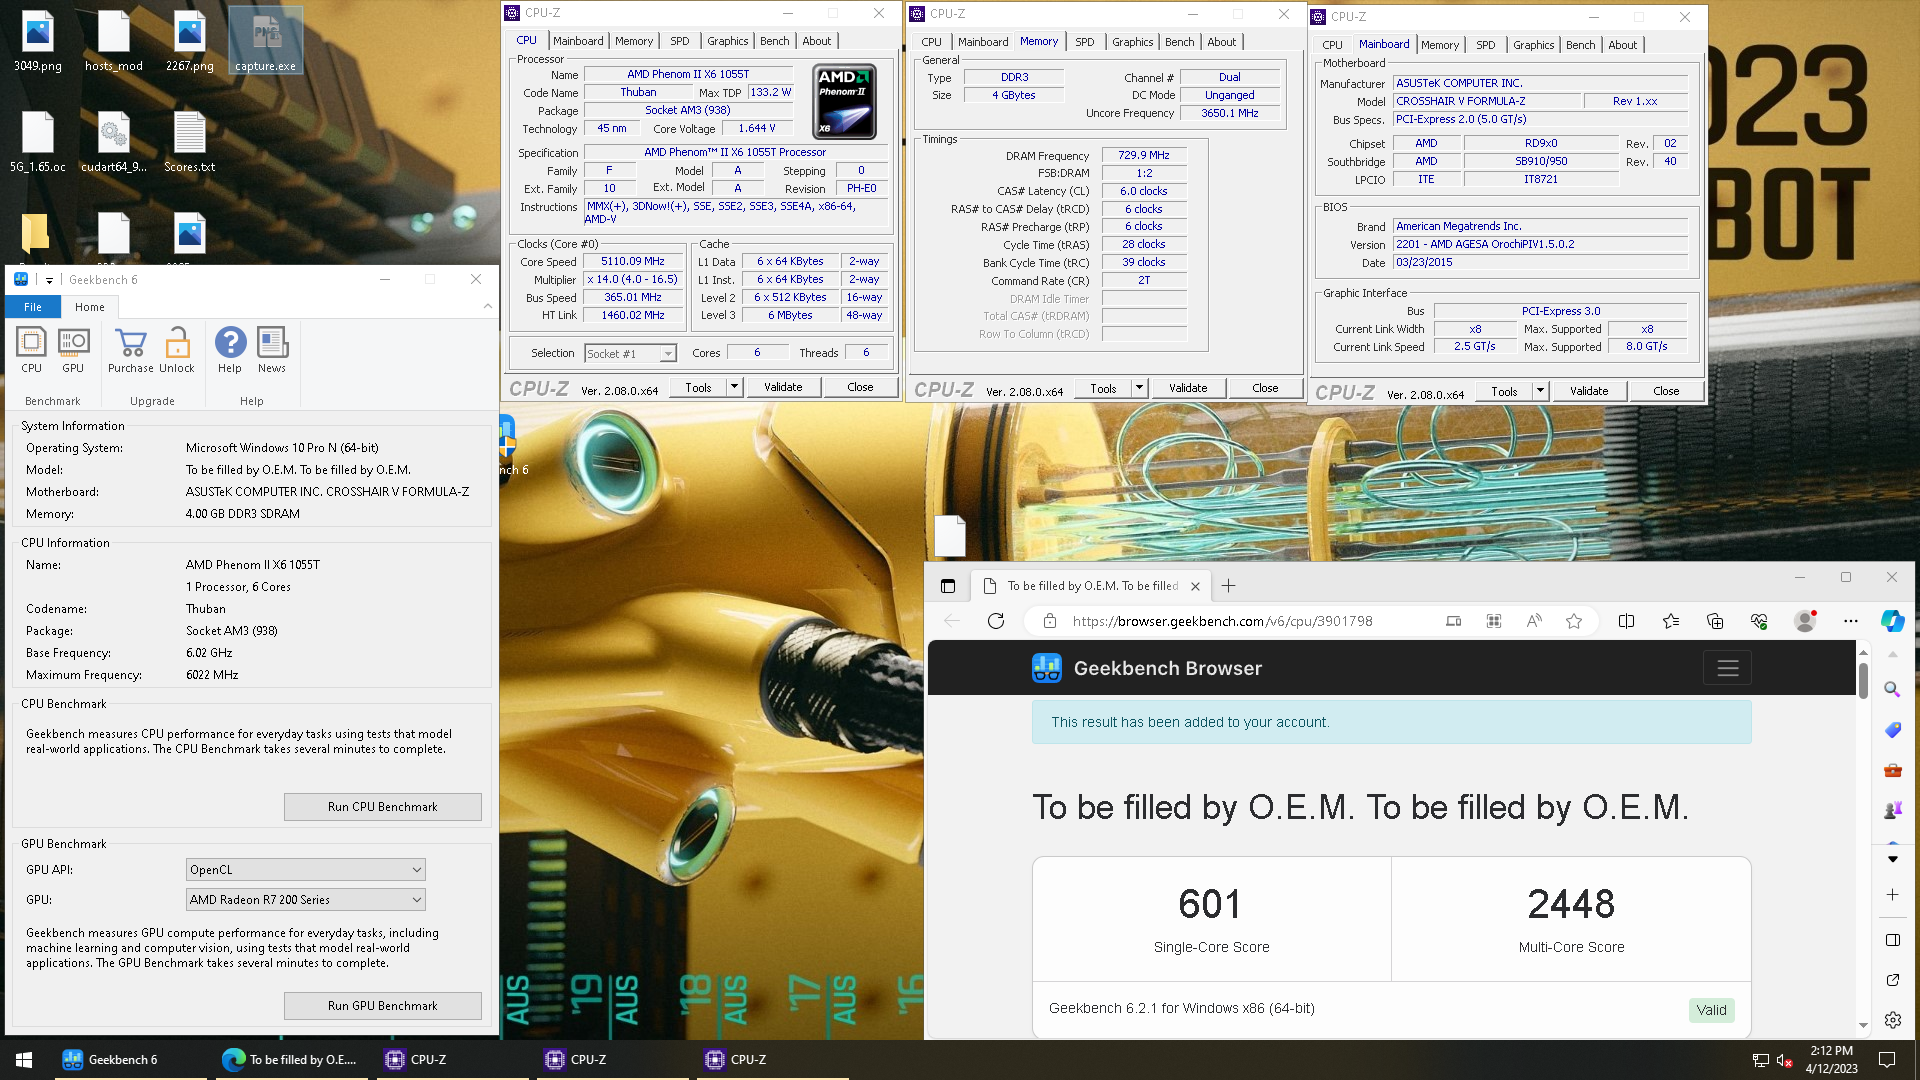Open Geekbench quick access toolbar dropdown arrow
This screenshot has width=1920, height=1080.
pyautogui.click(x=49, y=280)
